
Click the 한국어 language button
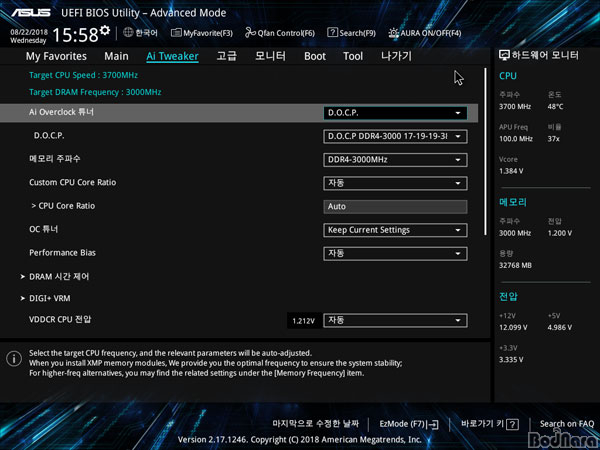coord(147,33)
